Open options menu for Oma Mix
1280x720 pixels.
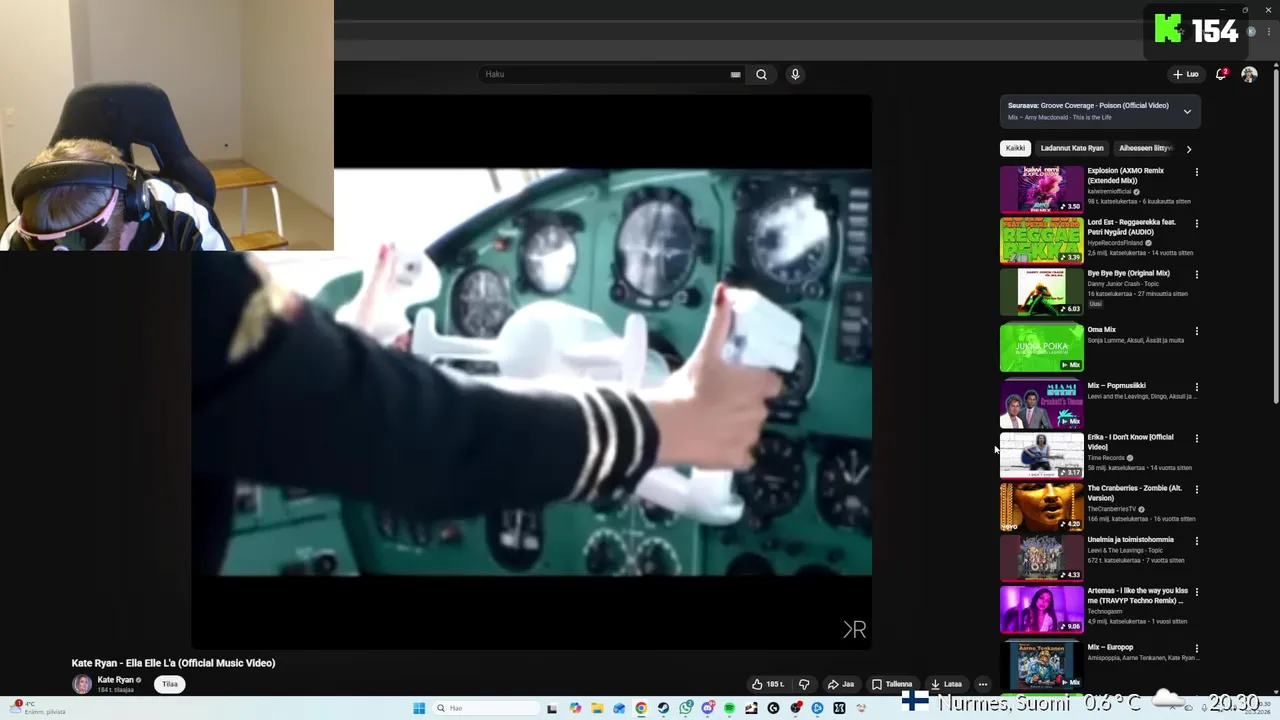pos(1196,331)
